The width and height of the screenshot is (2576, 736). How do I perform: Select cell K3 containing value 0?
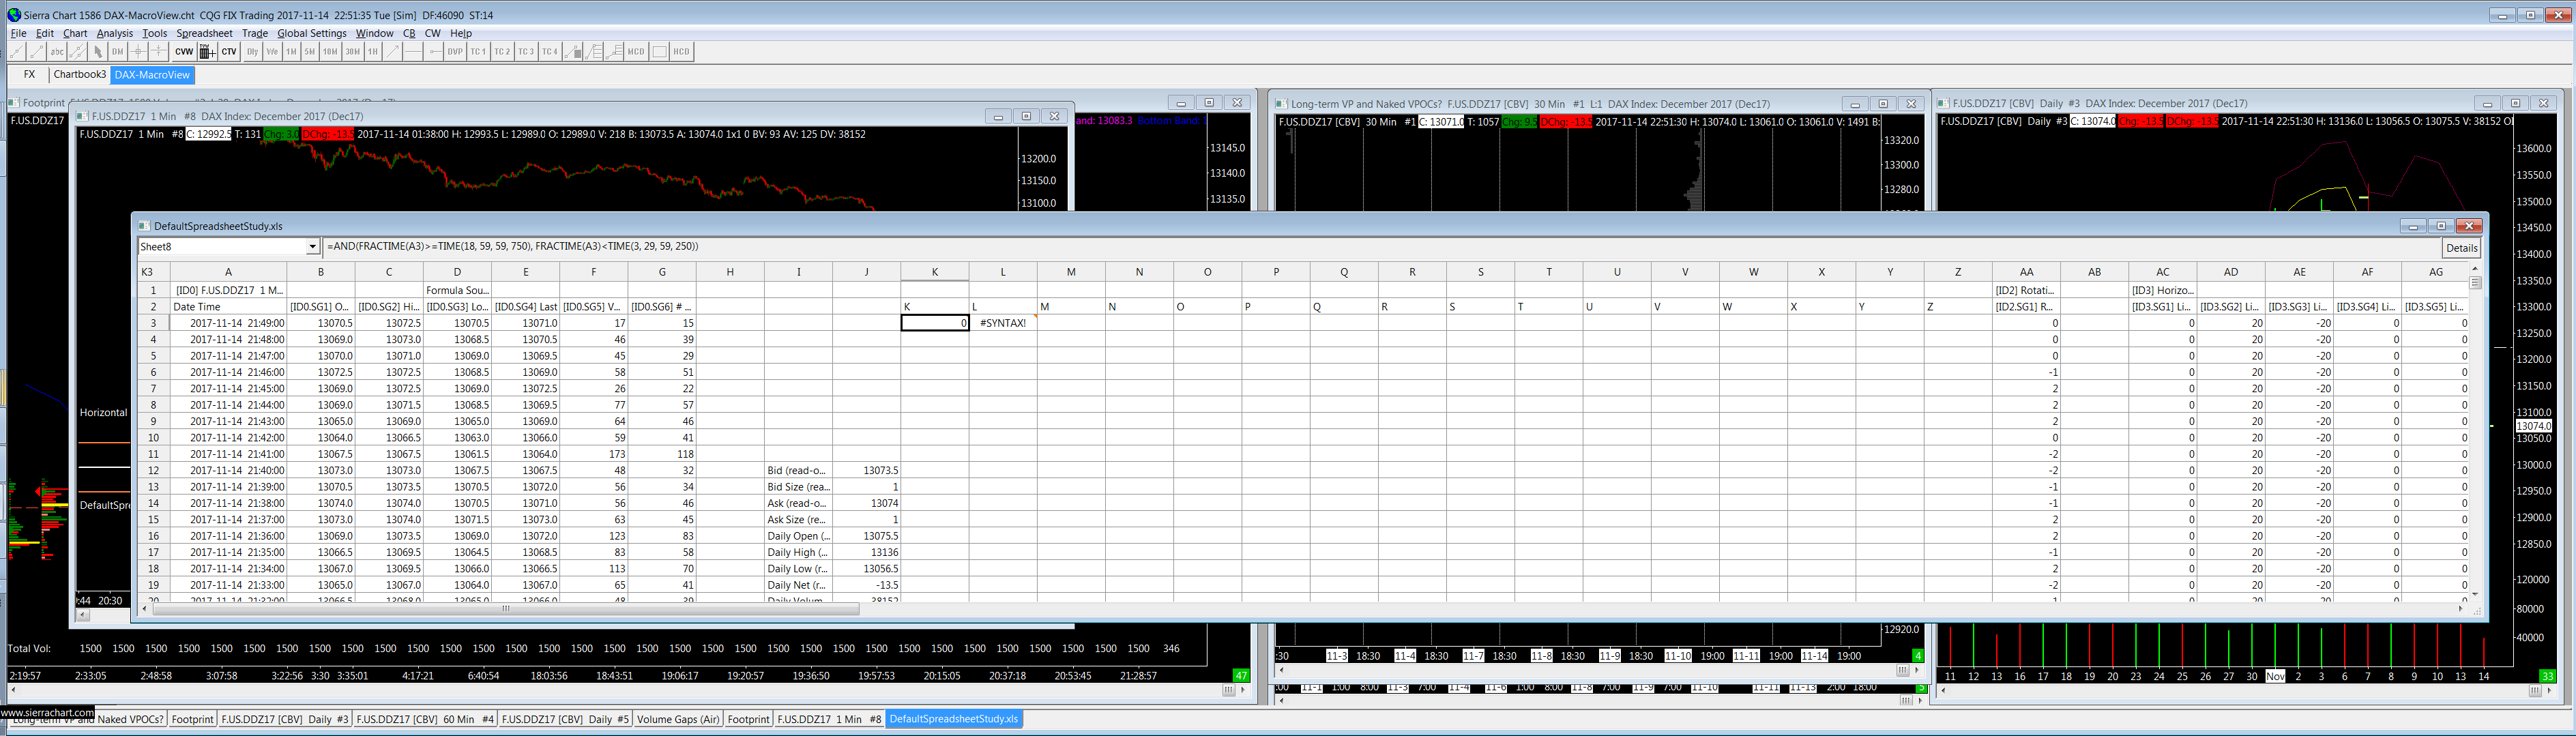935,323
